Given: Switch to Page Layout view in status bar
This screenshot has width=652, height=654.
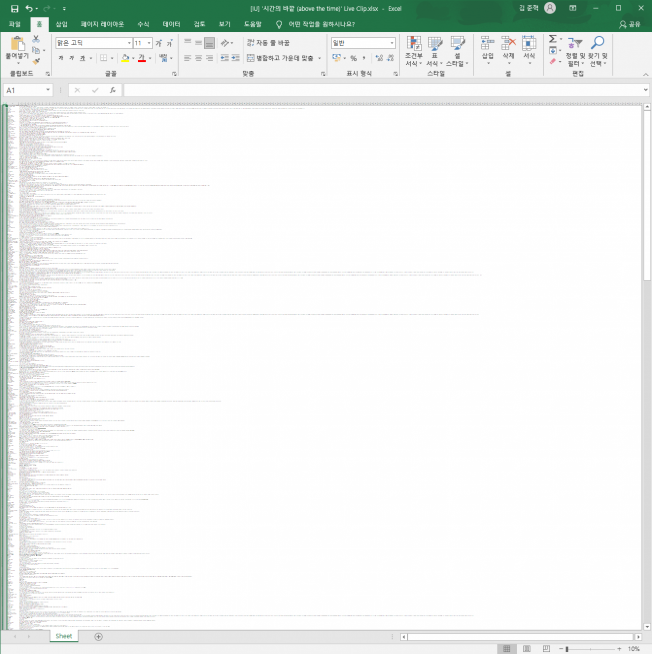Looking at the screenshot, I should tap(527, 649).
